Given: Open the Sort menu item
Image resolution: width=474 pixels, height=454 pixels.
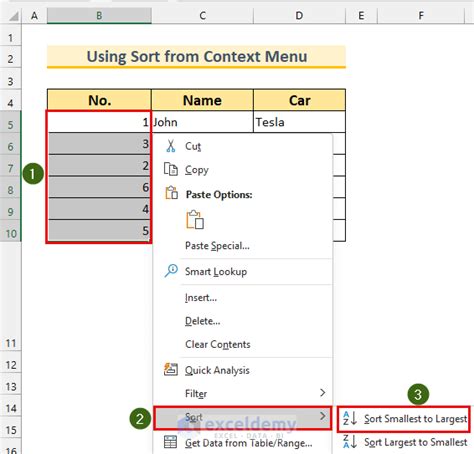Looking at the screenshot, I should pyautogui.click(x=243, y=417).
